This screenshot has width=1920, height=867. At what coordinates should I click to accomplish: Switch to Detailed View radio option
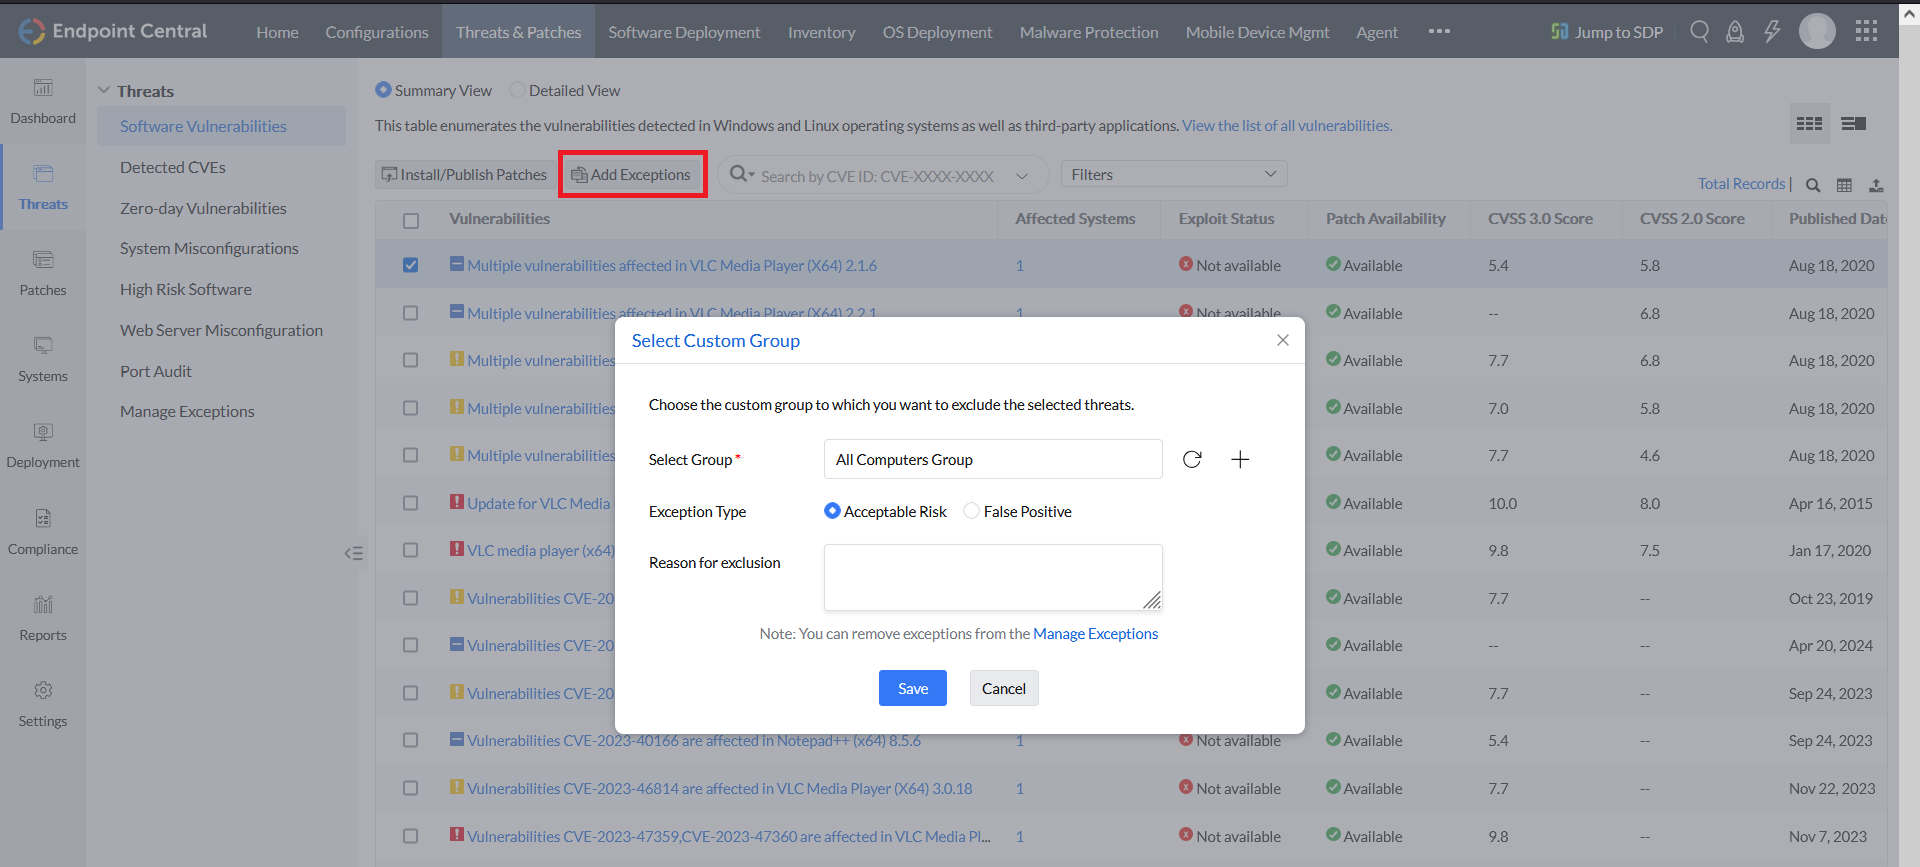(517, 90)
